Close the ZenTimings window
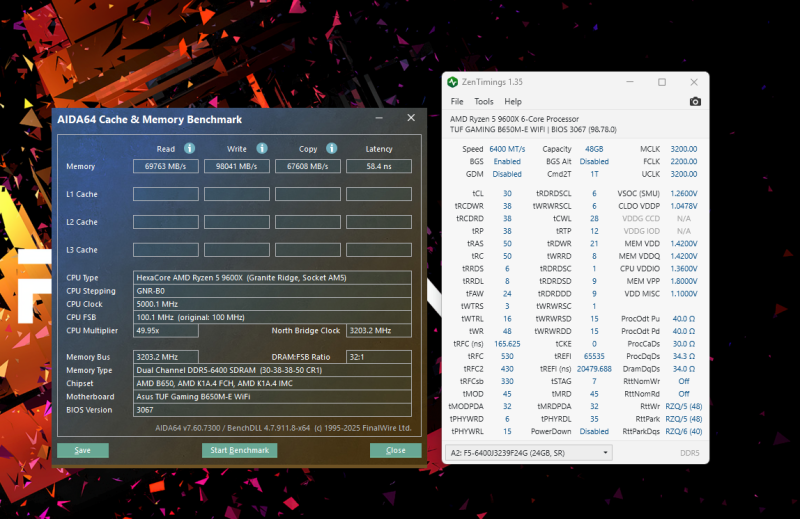800x519 pixels. [x=694, y=82]
